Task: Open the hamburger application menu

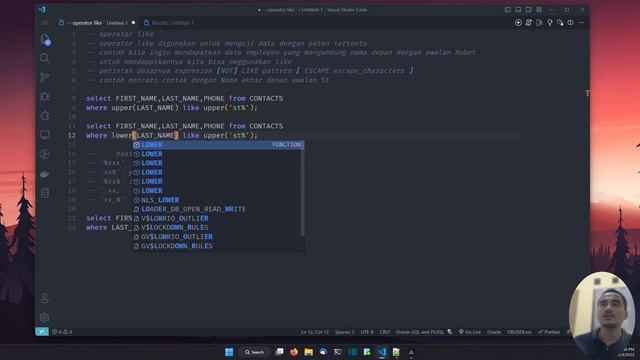Action: [x=44, y=23]
